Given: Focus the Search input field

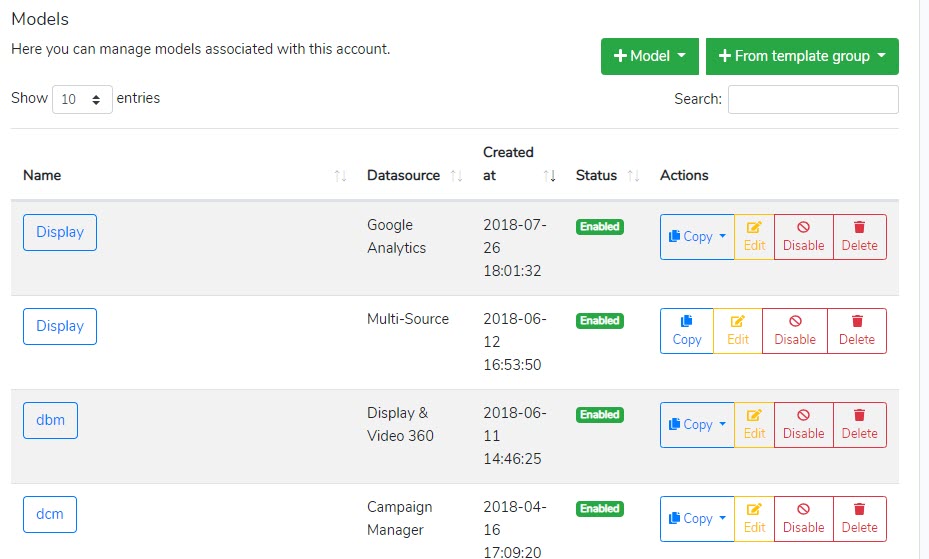Looking at the screenshot, I should pos(813,99).
